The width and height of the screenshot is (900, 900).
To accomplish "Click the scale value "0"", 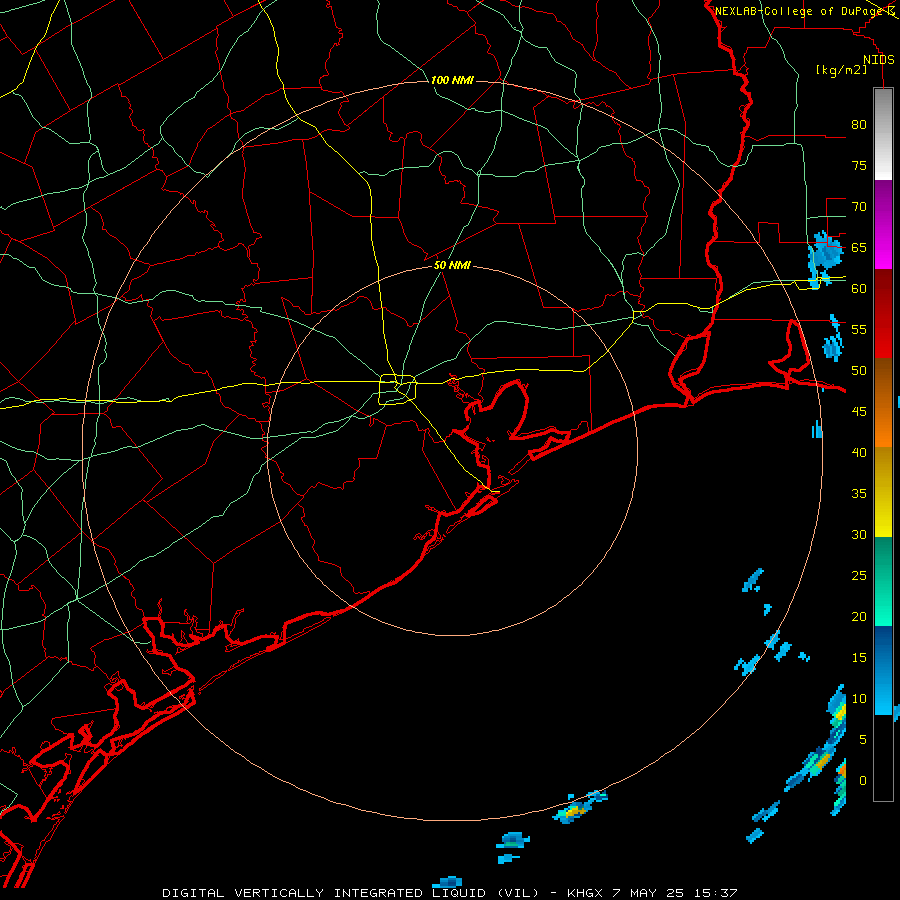I will tap(863, 781).
